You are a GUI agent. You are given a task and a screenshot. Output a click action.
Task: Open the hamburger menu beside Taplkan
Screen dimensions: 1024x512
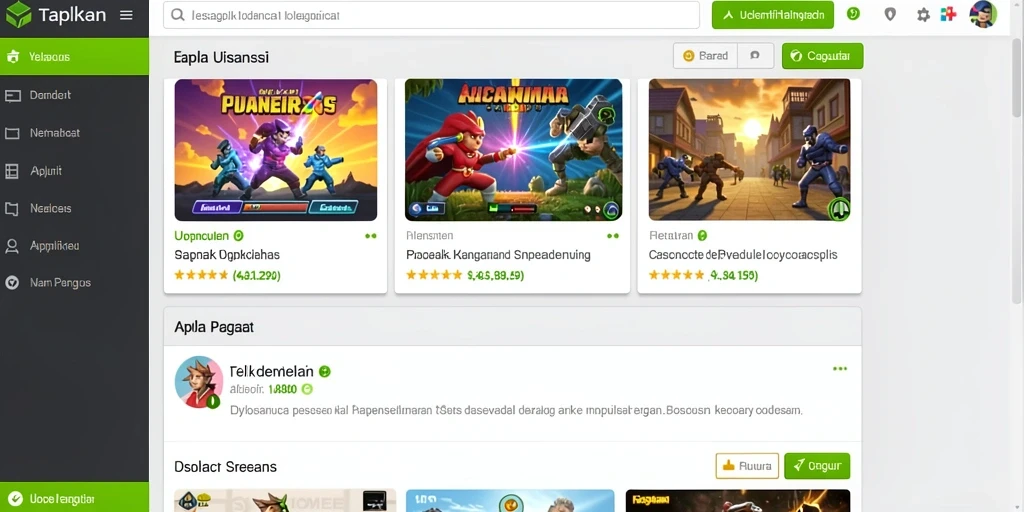(x=127, y=15)
